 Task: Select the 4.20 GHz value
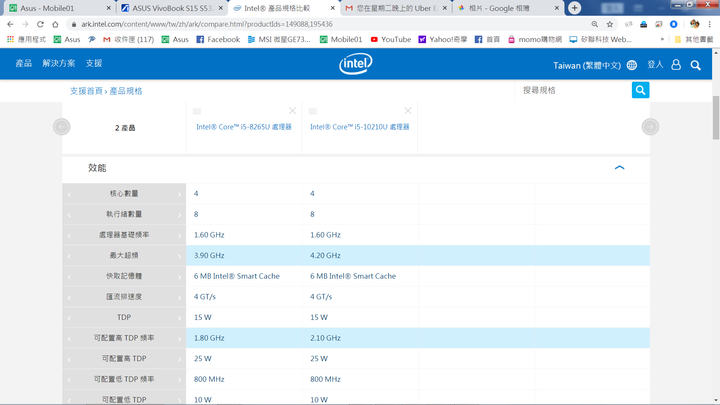(x=325, y=255)
